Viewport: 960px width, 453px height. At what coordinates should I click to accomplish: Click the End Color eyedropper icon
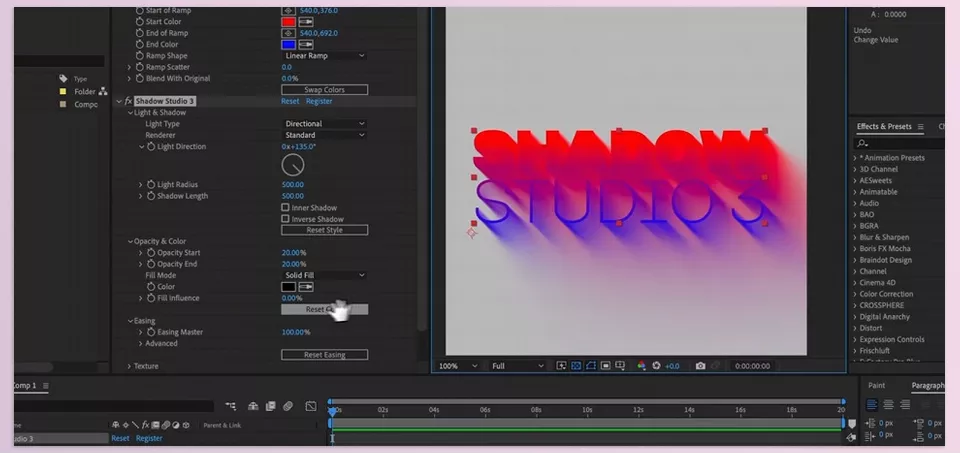(306, 45)
